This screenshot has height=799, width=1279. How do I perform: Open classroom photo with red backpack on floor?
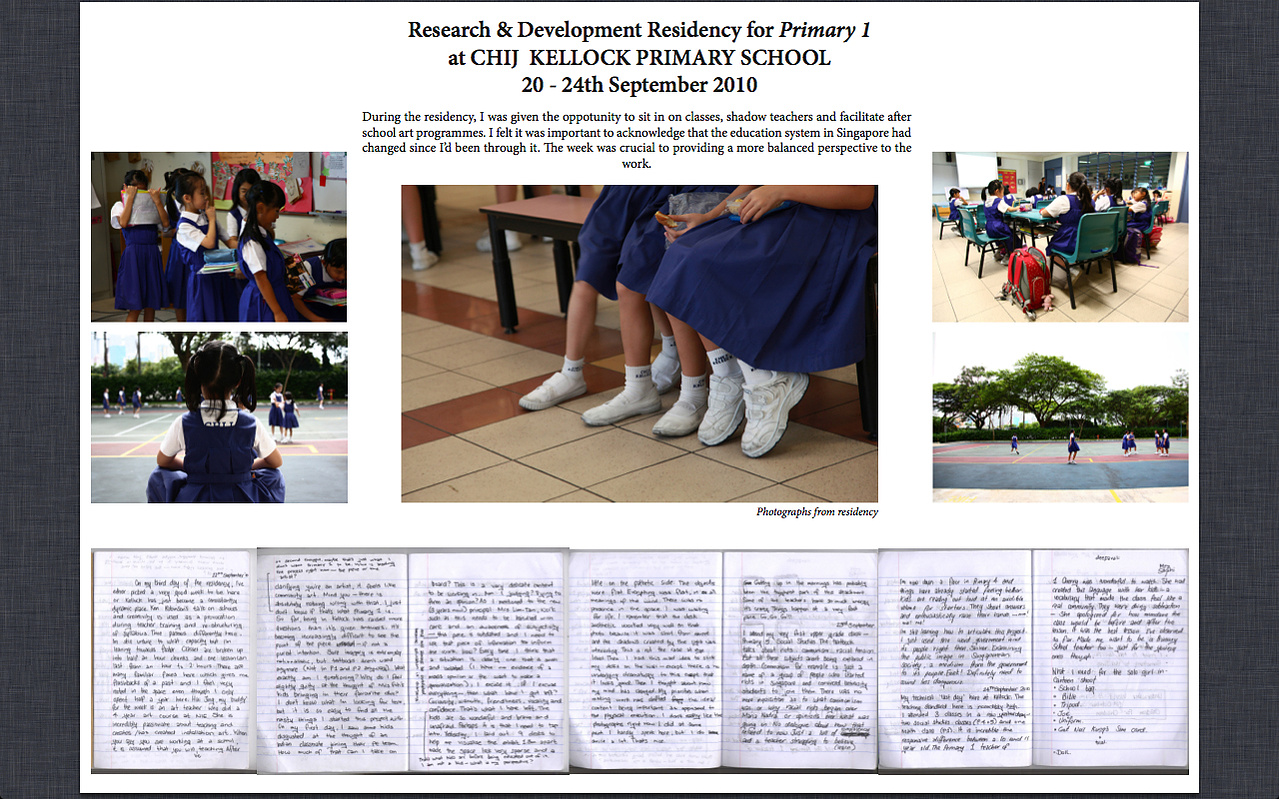click(1060, 237)
